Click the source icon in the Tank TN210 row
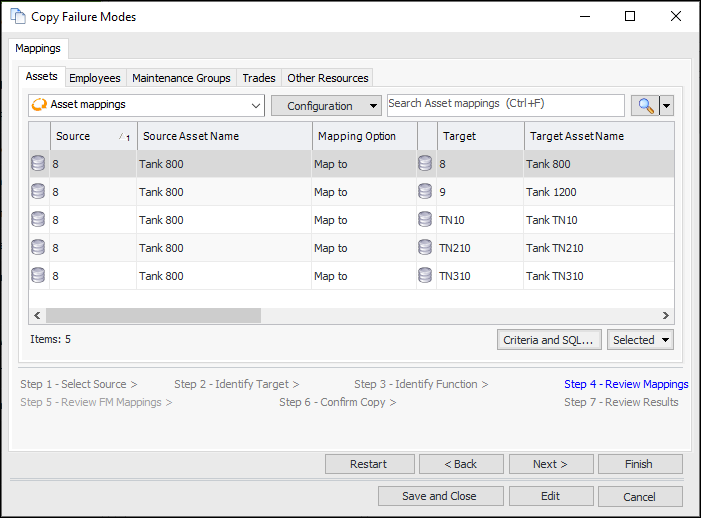The image size is (701, 518). click(38, 248)
